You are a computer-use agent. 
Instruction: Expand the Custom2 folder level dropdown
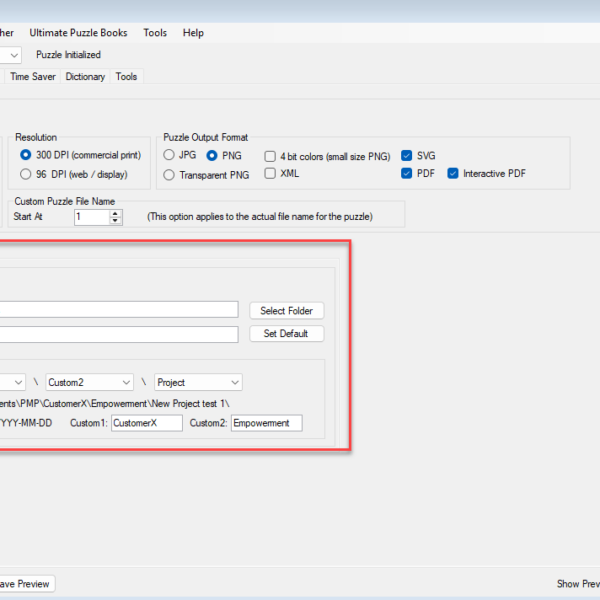click(x=126, y=382)
